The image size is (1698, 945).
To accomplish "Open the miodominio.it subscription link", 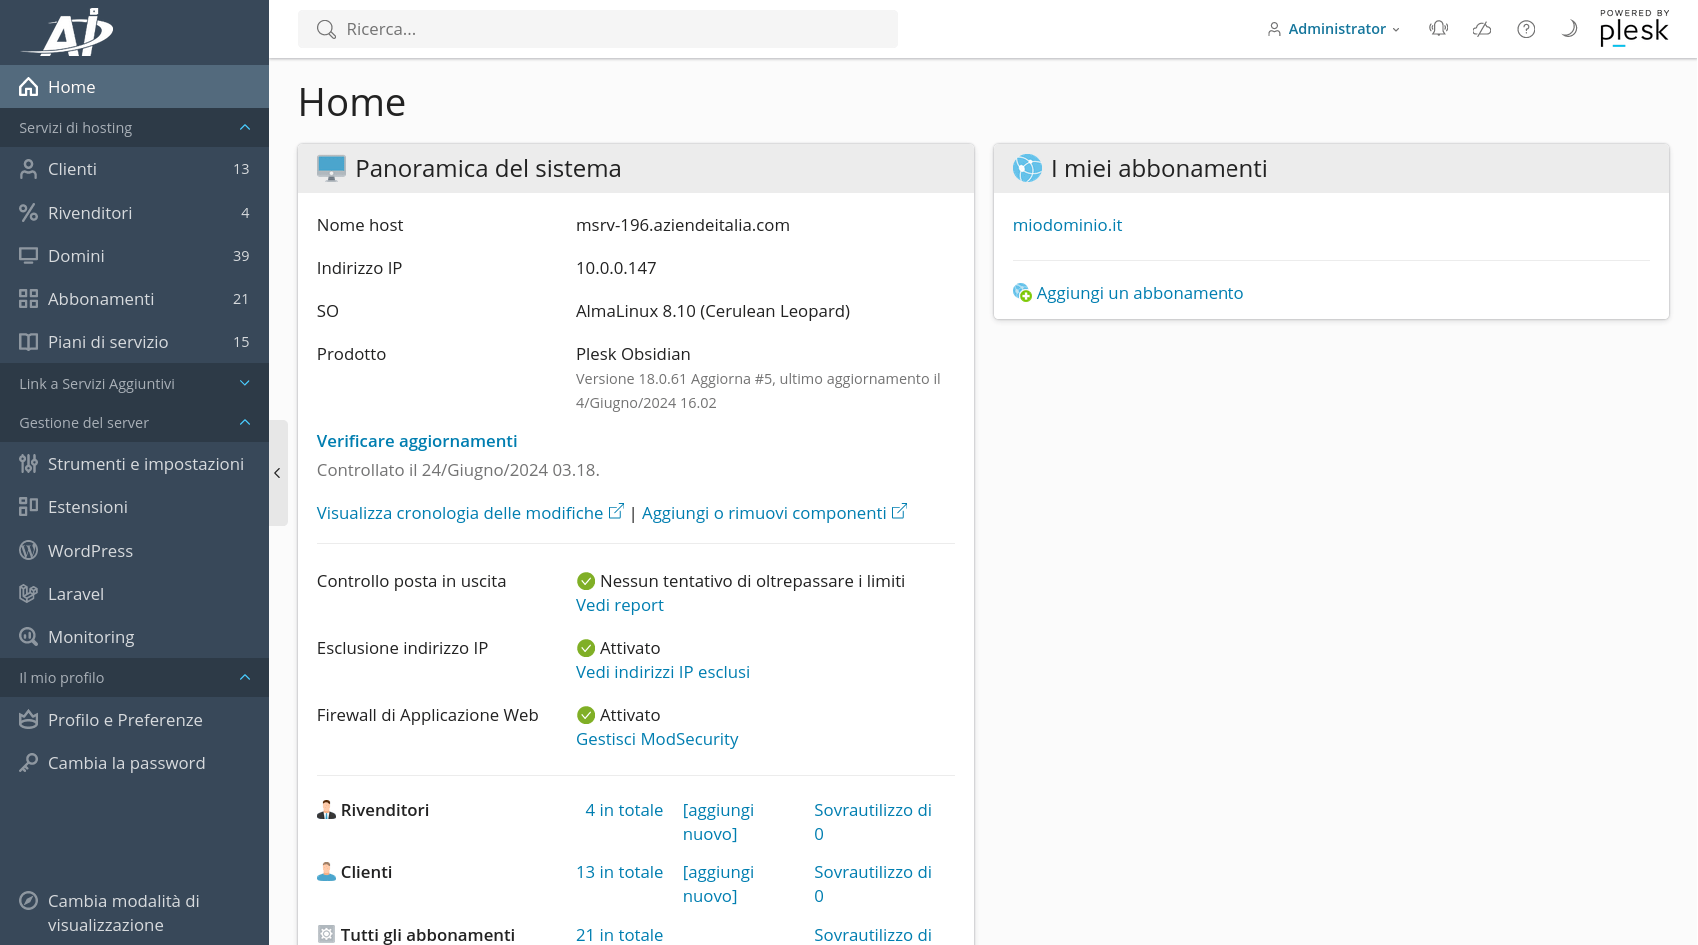I will [x=1067, y=225].
